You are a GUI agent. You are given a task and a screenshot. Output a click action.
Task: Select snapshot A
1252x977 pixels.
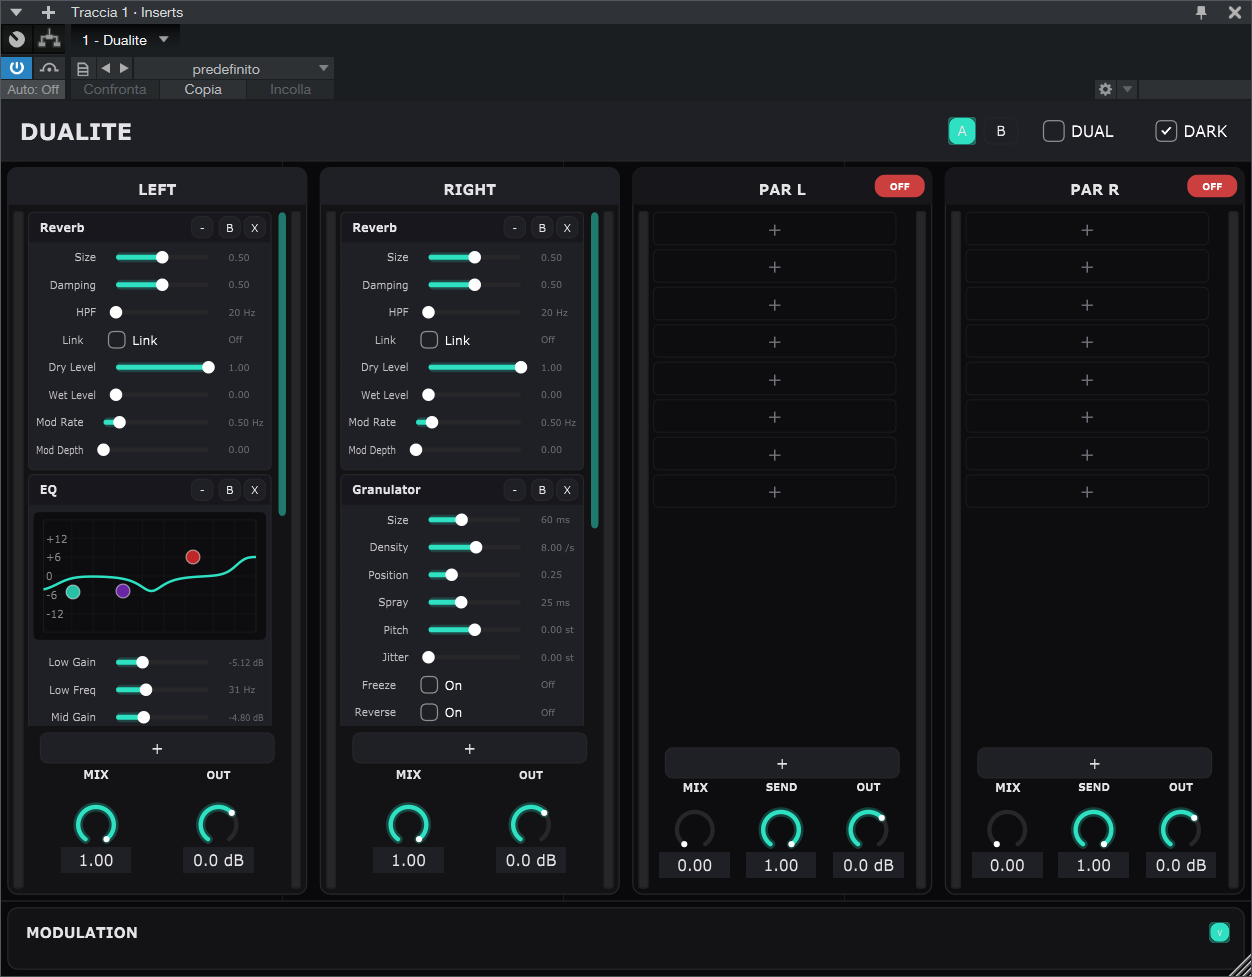tap(961, 130)
